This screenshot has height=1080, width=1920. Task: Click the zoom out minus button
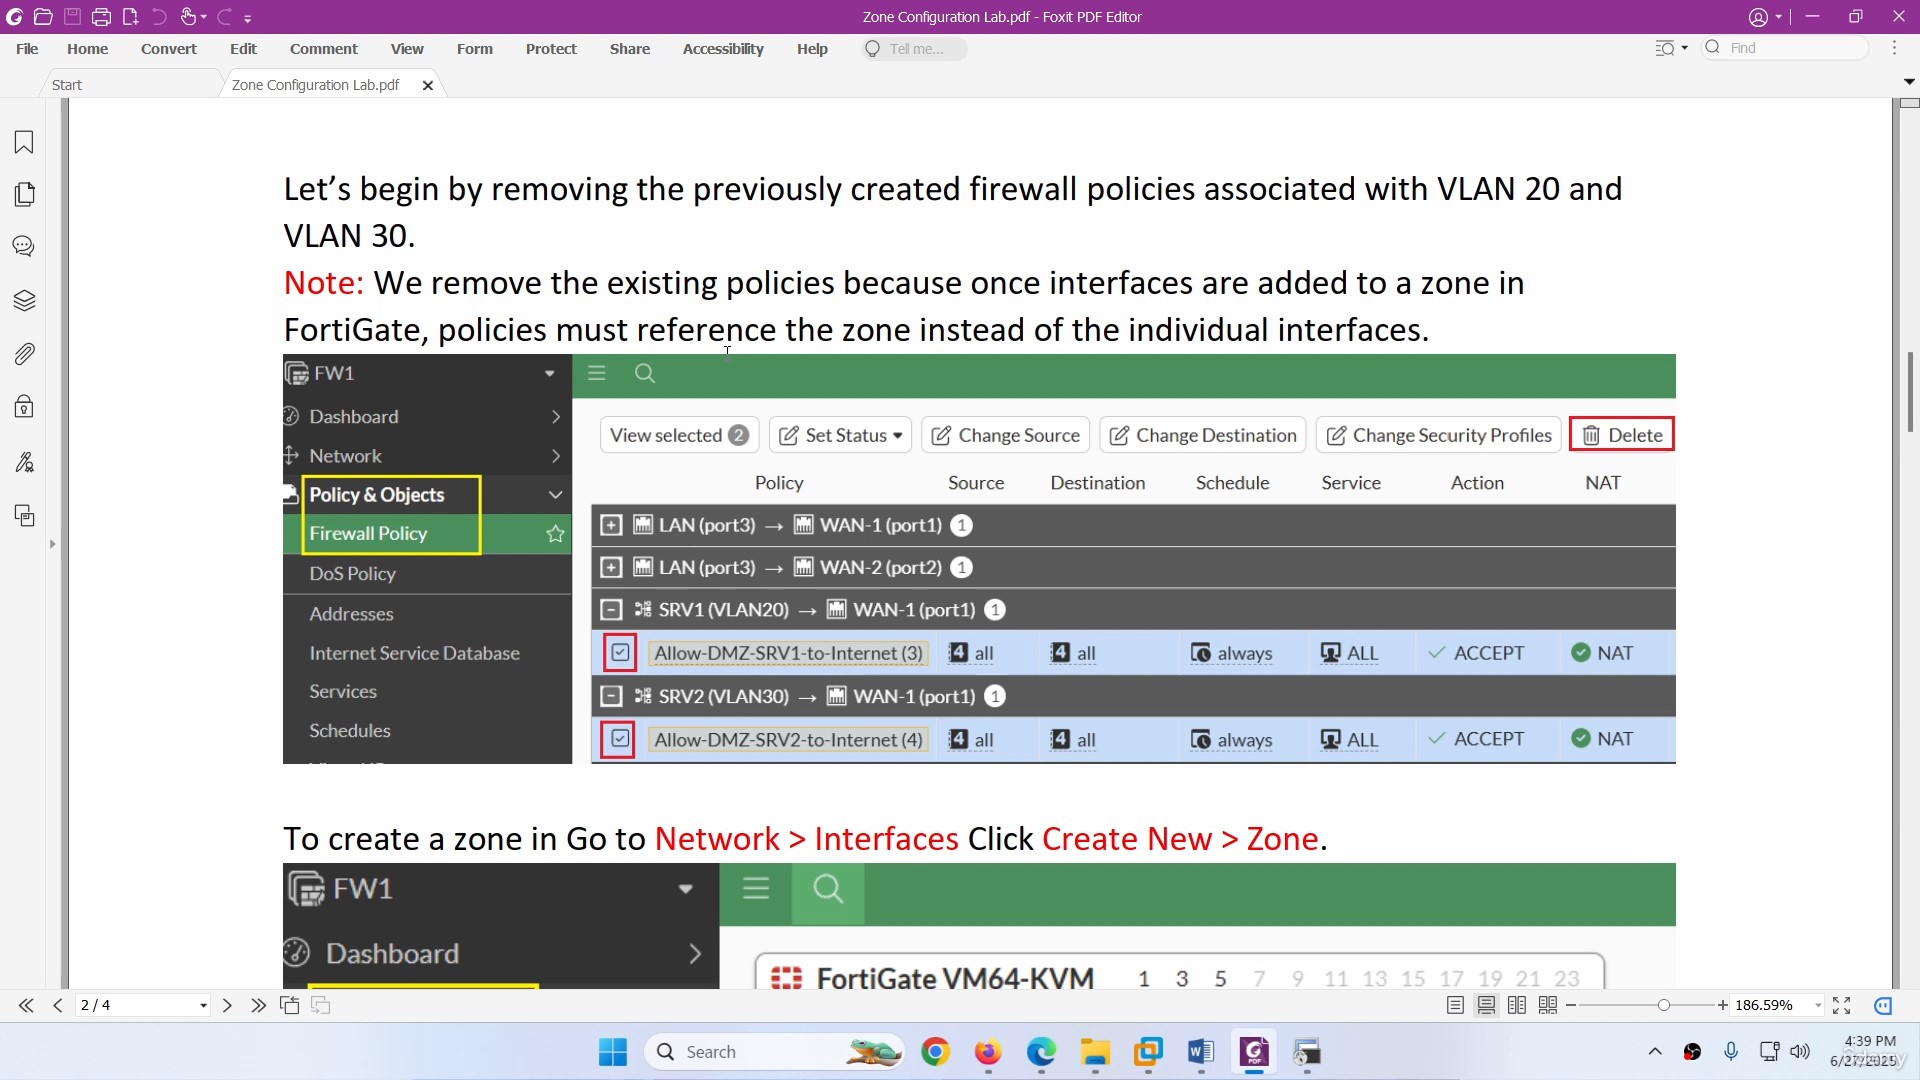pyautogui.click(x=1571, y=1005)
